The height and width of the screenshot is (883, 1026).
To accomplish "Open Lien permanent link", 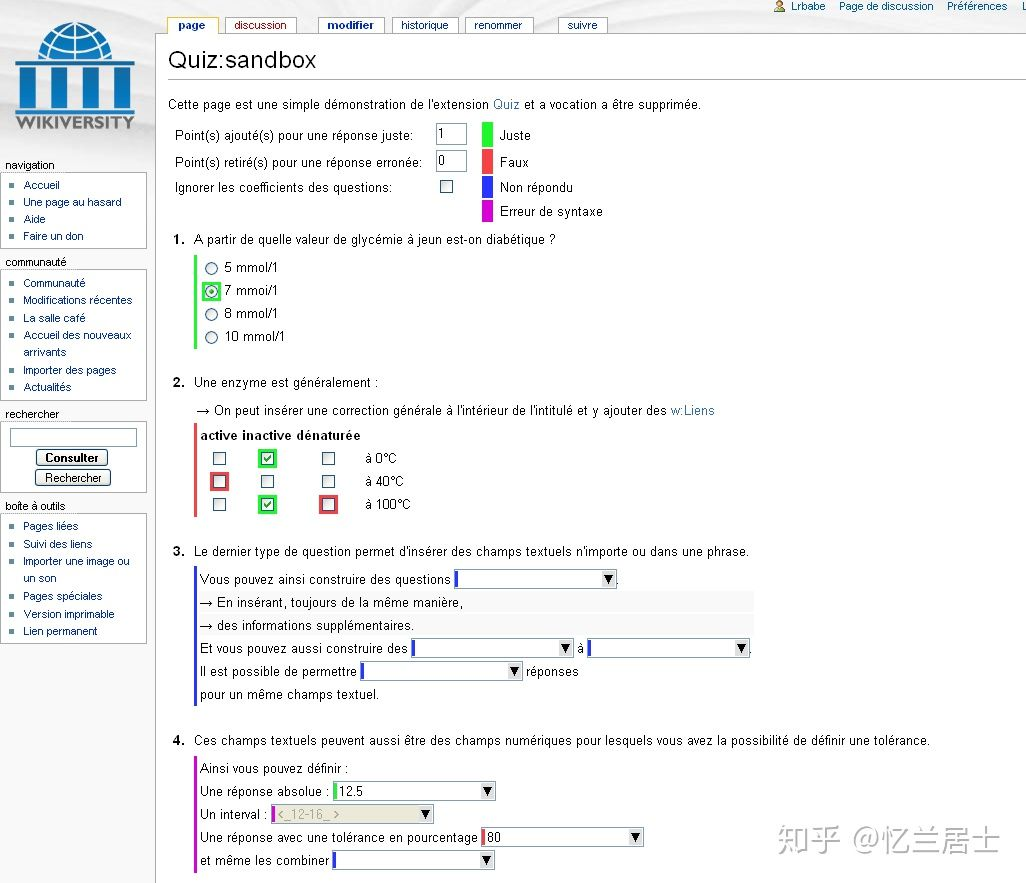I will coord(60,631).
